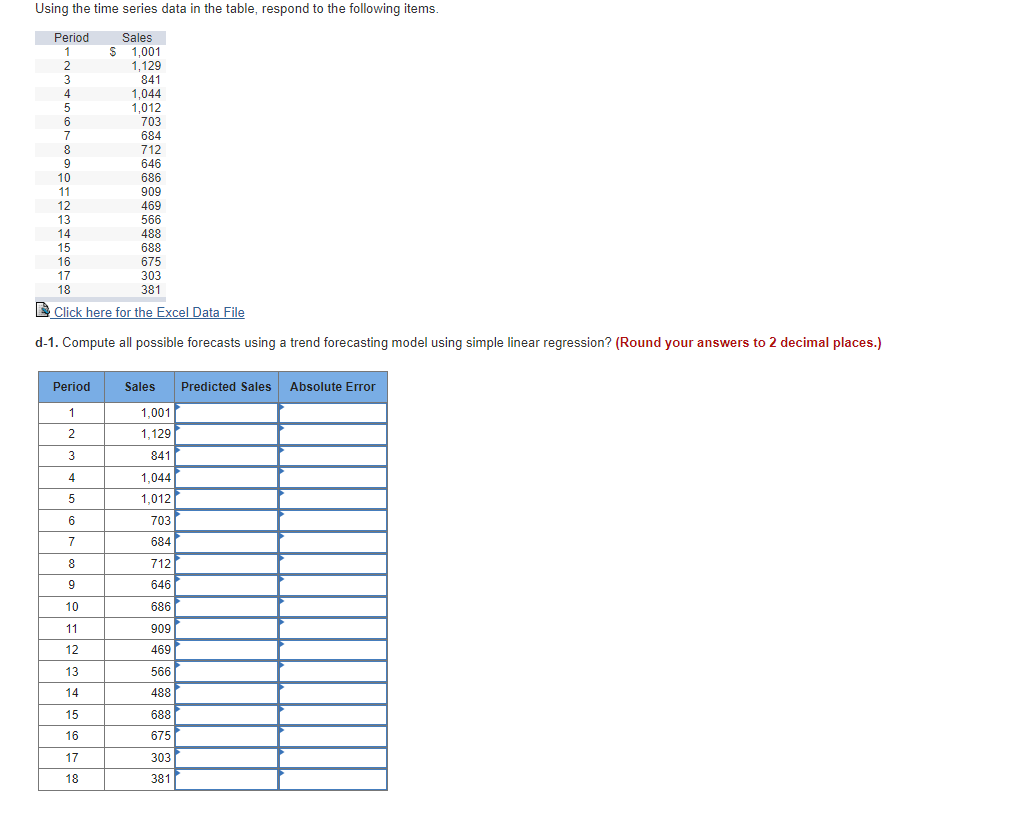This screenshot has width=1016, height=825.
Task: Click sales value 303 in answer table
Action: click(x=161, y=758)
